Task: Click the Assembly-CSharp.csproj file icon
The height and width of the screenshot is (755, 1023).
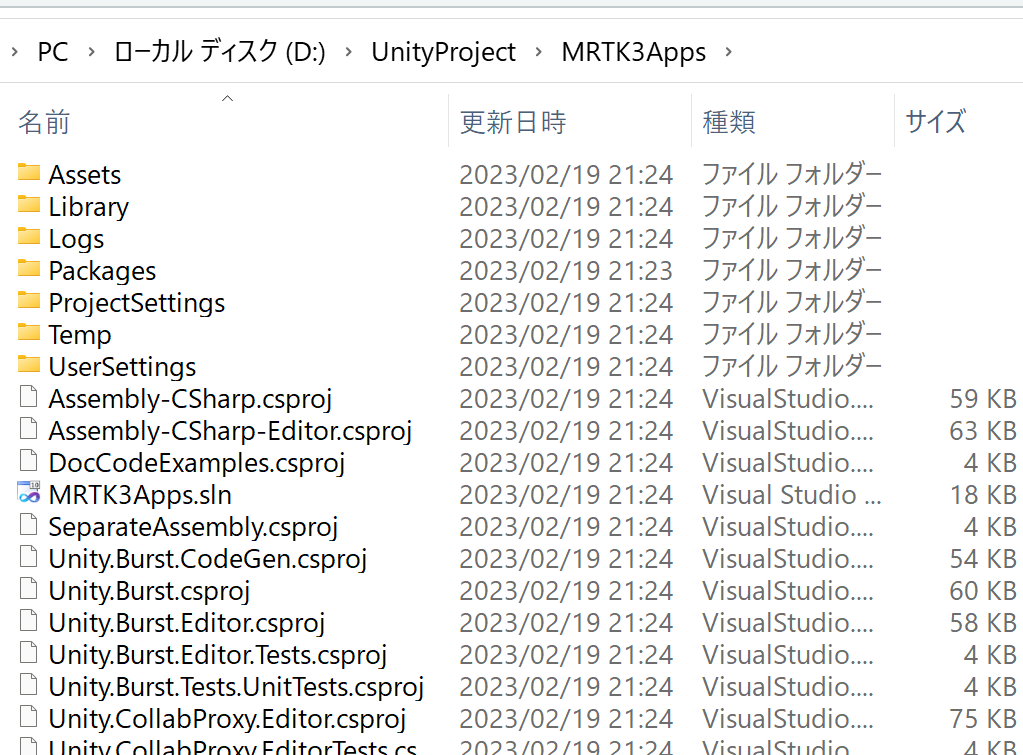Action: pos(29,397)
